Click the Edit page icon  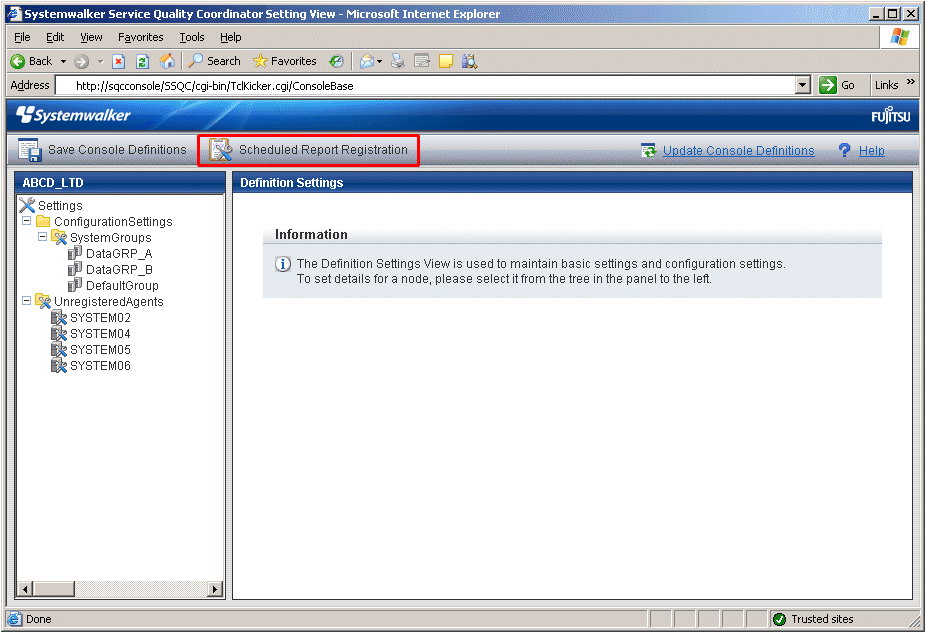422,61
